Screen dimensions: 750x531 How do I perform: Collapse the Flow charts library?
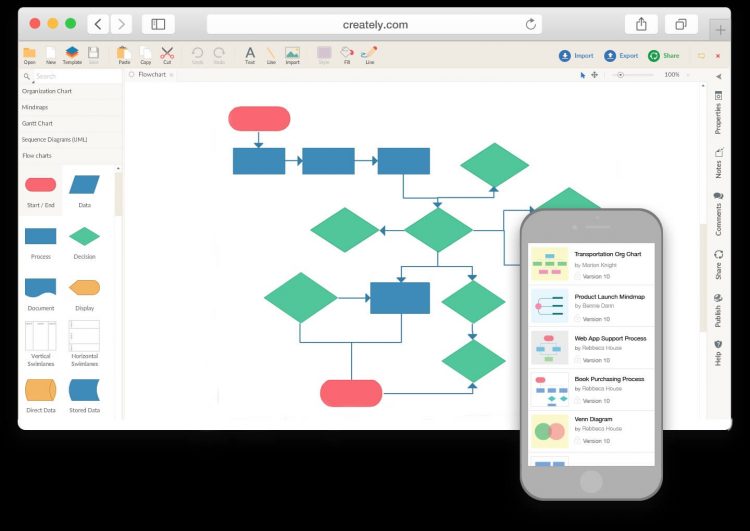tap(70, 155)
